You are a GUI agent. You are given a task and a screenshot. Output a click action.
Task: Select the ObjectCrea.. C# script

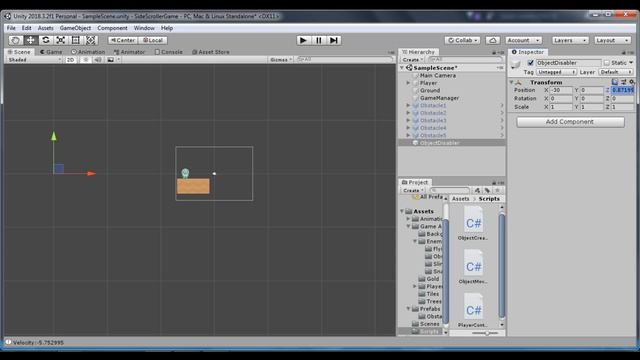(473, 224)
